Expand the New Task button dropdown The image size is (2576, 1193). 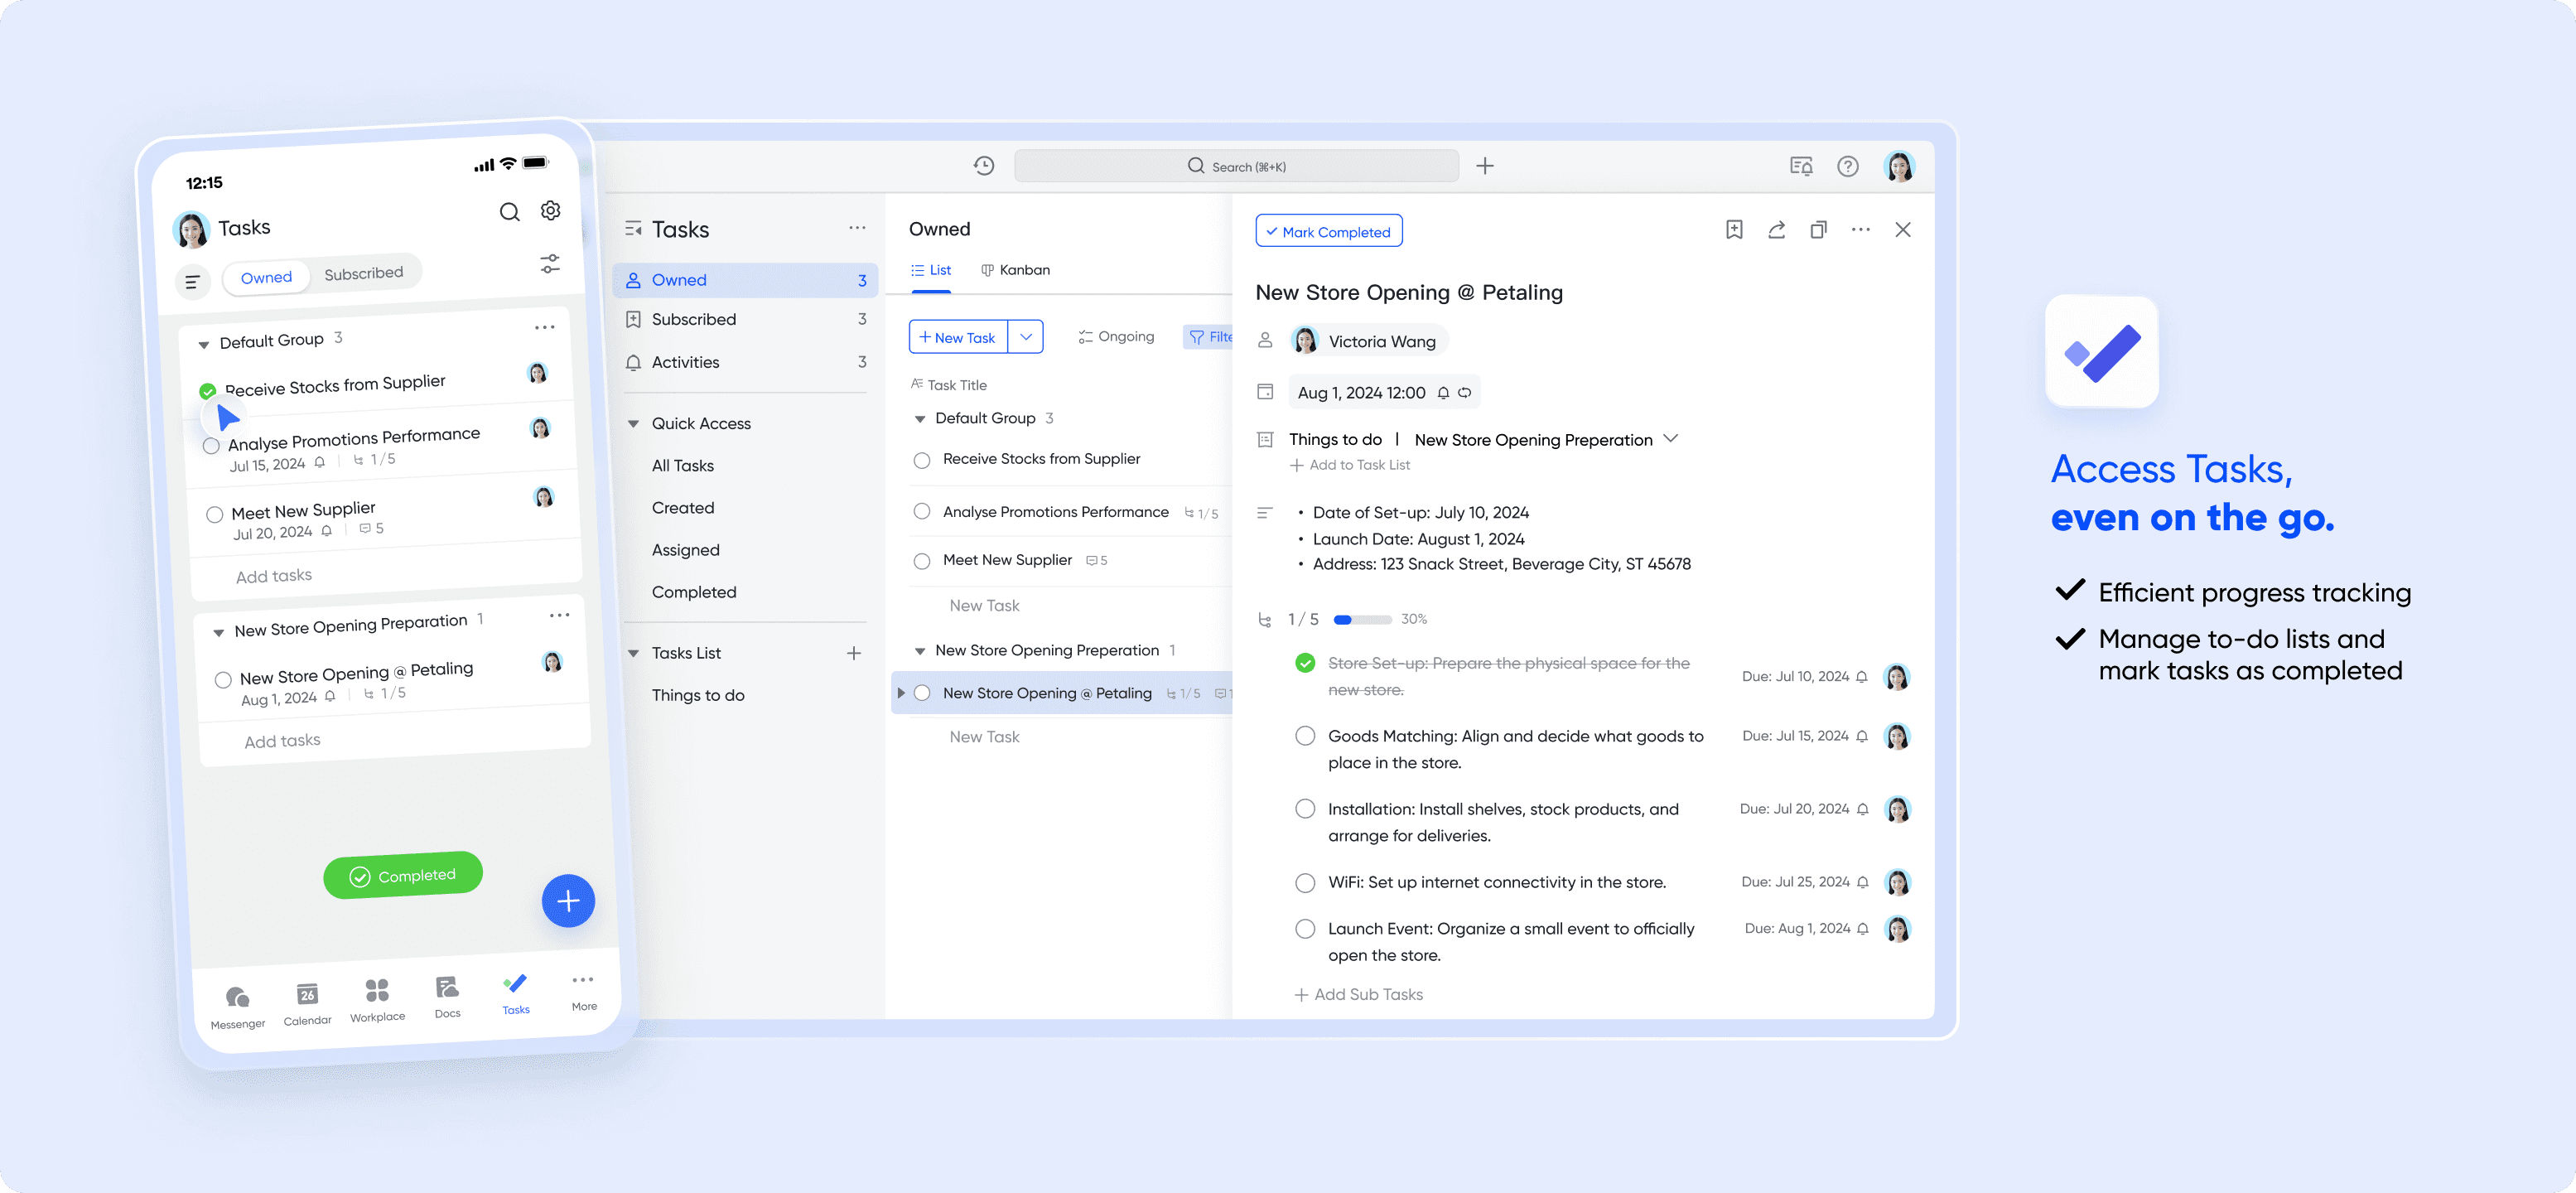click(1026, 336)
